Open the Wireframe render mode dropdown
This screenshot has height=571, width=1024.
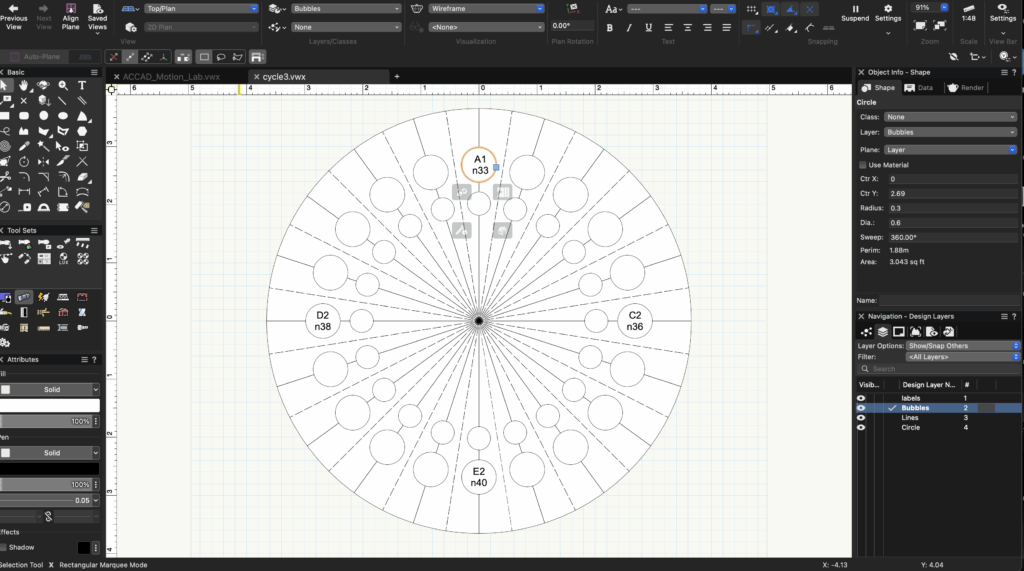coord(486,8)
